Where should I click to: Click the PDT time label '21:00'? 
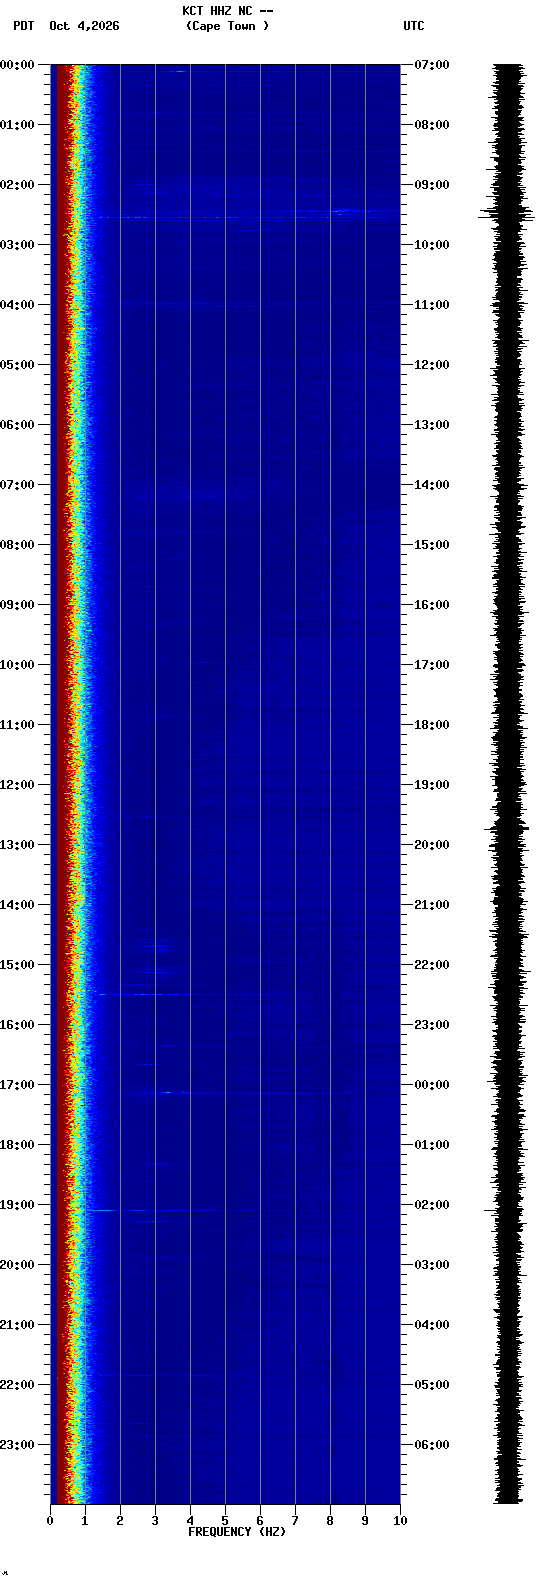(17, 1325)
